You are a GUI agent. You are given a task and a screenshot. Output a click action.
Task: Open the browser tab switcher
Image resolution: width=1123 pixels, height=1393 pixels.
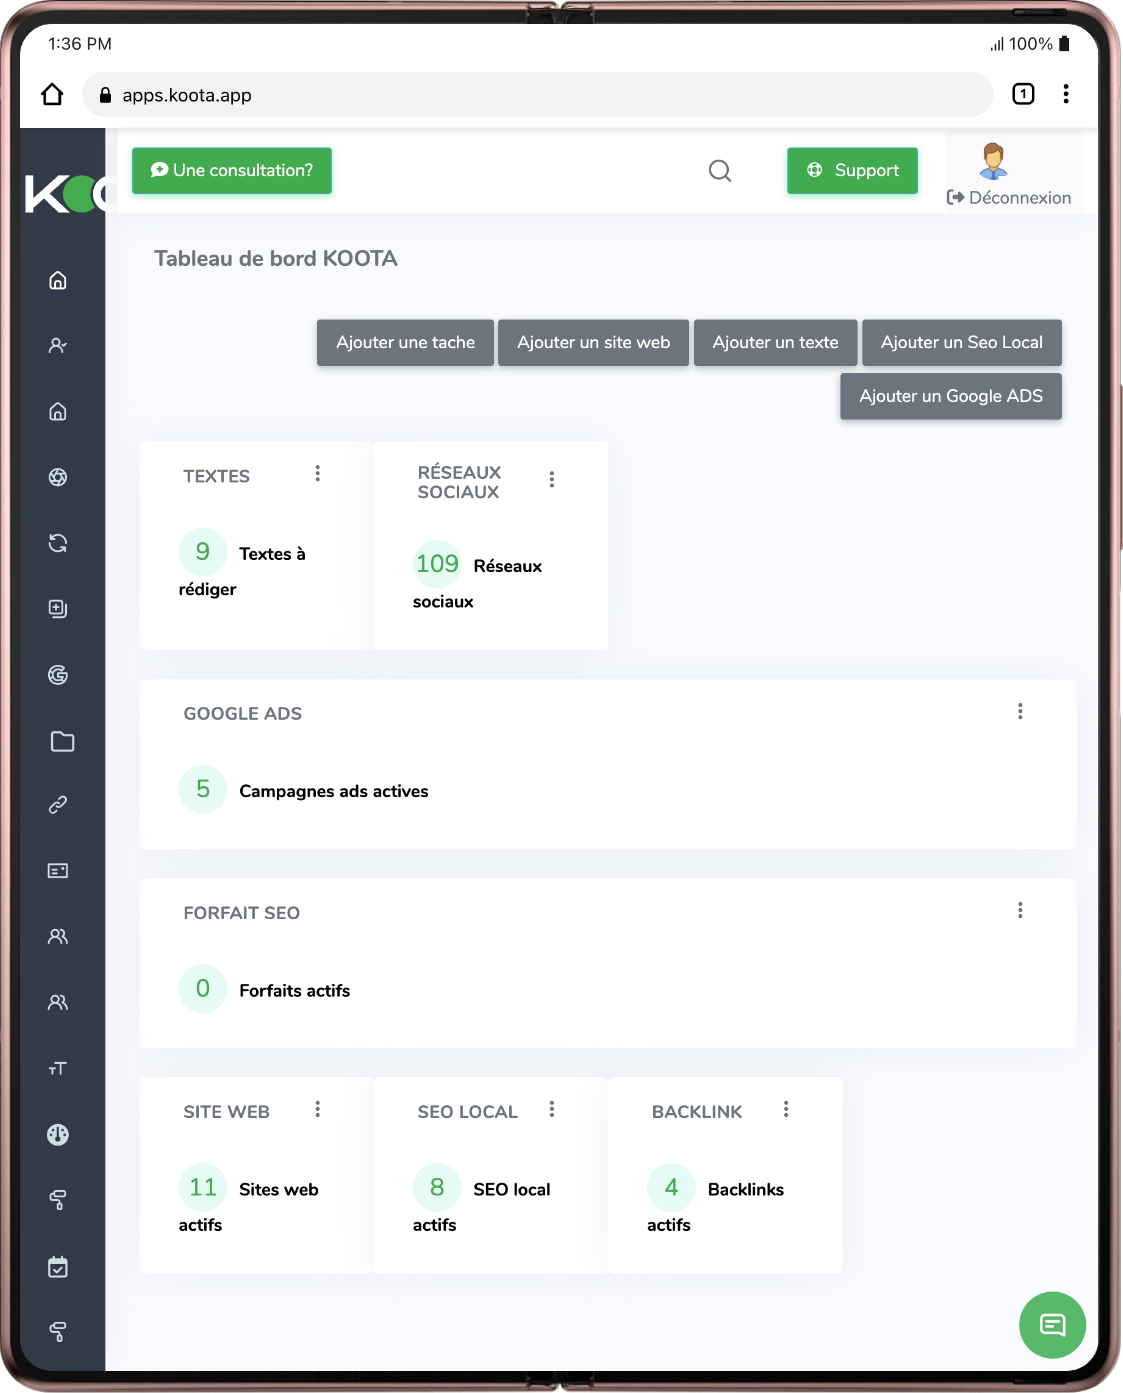[1023, 94]
